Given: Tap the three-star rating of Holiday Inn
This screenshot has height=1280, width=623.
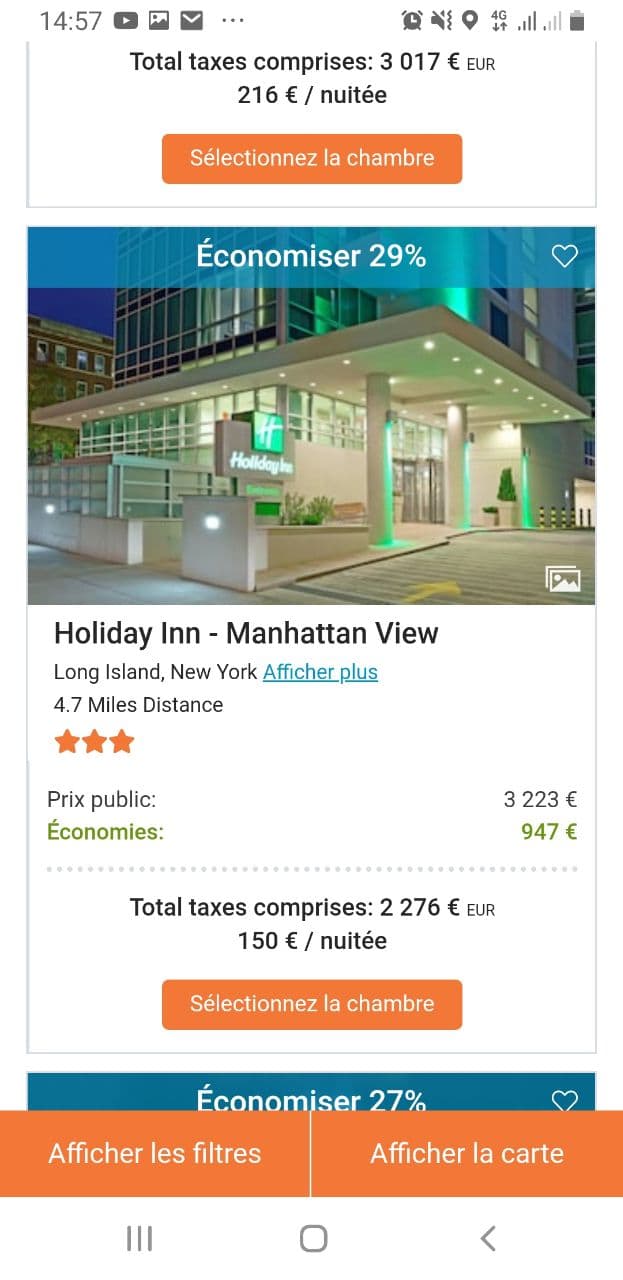Looking at the screenshot, I should (94, 742).
